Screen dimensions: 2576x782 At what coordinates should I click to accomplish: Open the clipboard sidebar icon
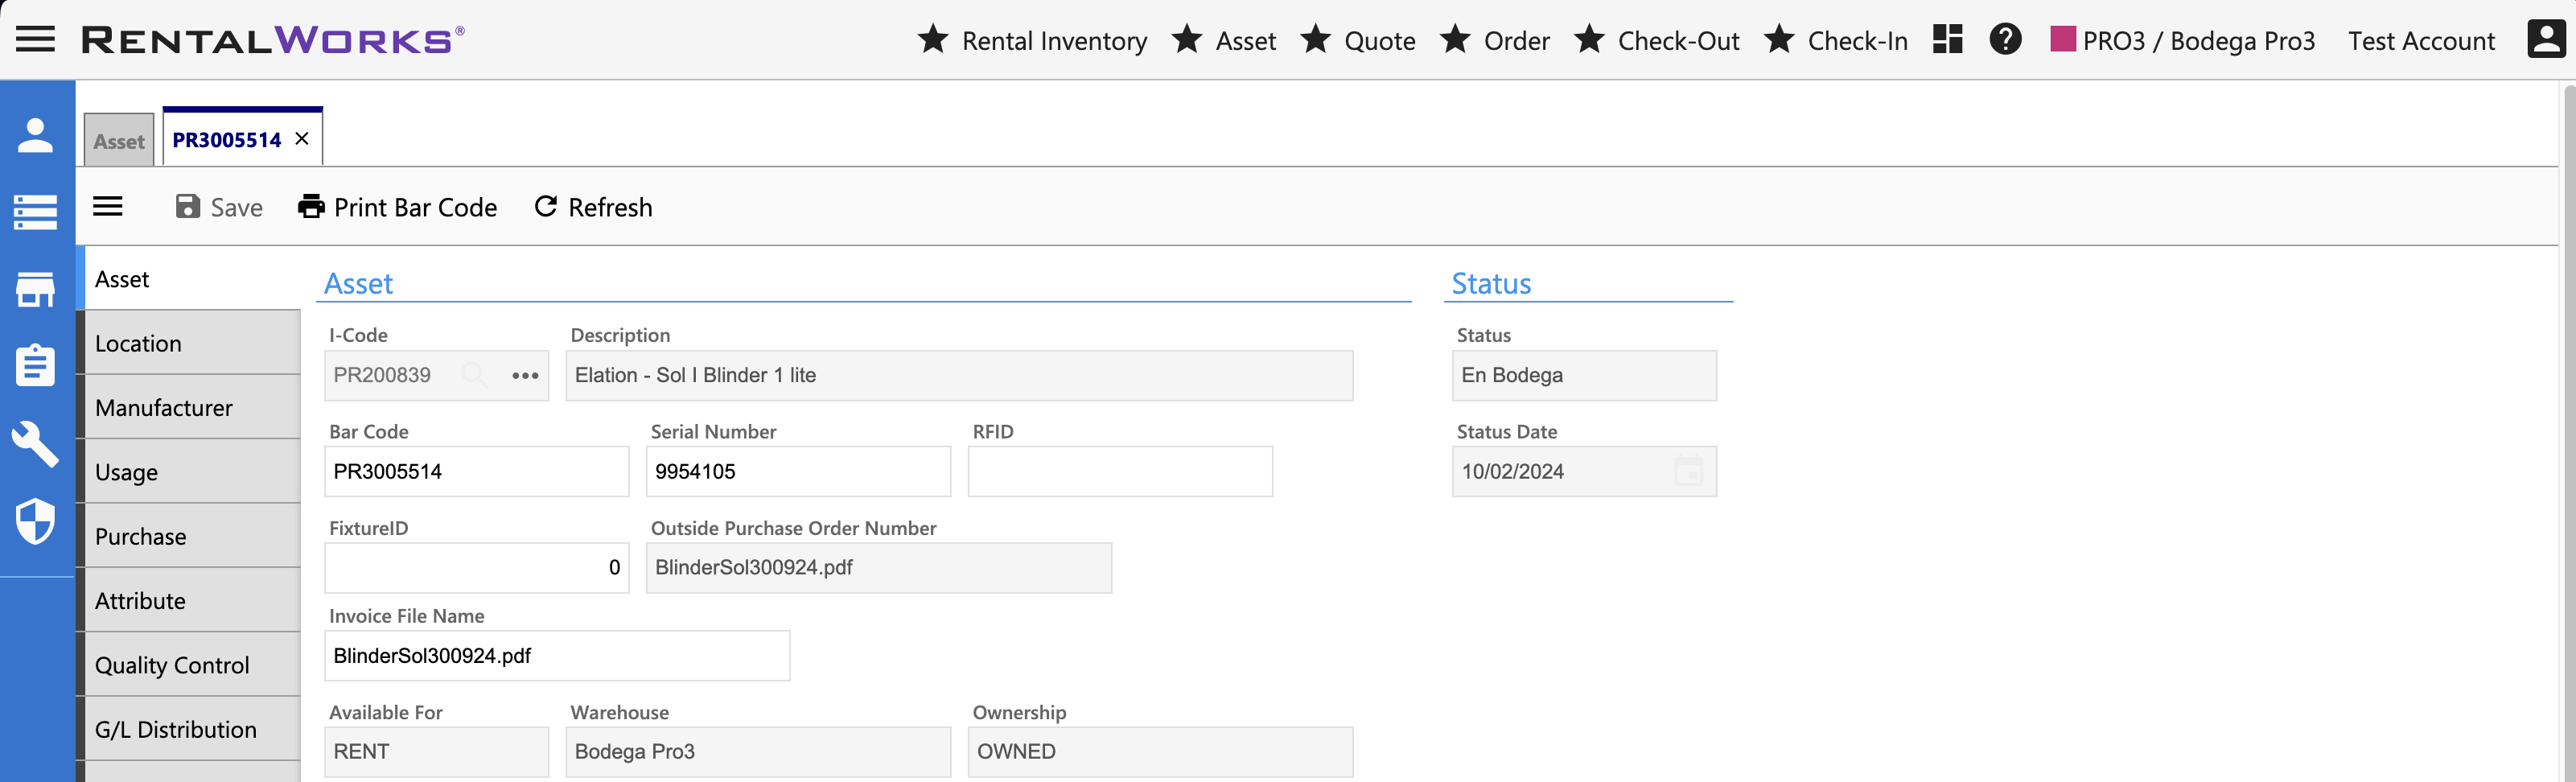pos(36,365)
